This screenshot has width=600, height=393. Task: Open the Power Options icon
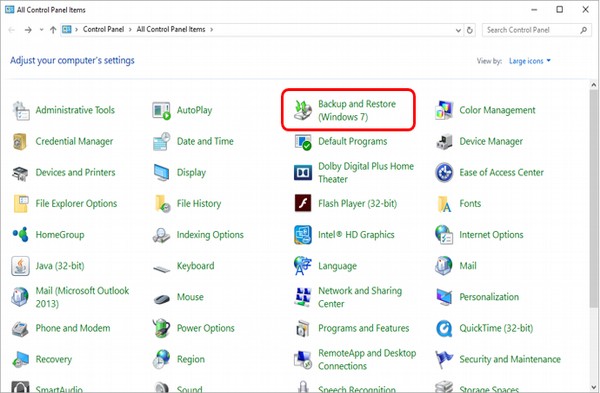(161, 328)
